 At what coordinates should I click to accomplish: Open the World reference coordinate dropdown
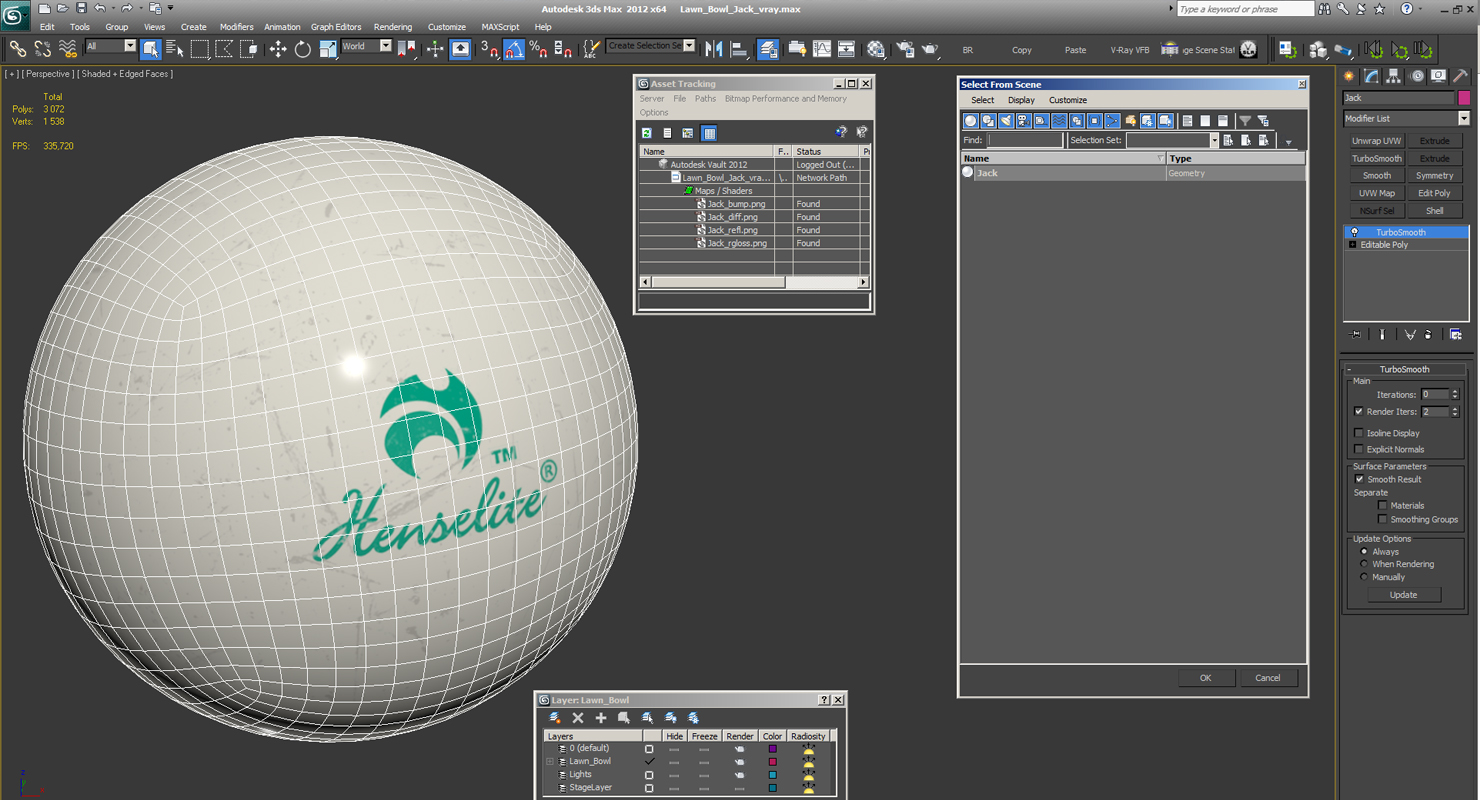click(x=386, y=46)
